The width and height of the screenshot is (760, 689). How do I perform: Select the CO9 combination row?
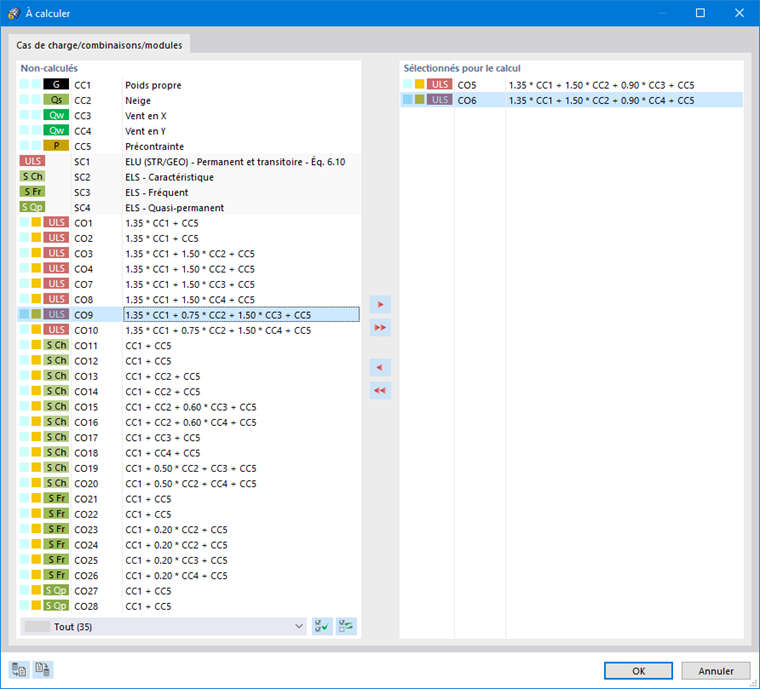coord(189,314)
